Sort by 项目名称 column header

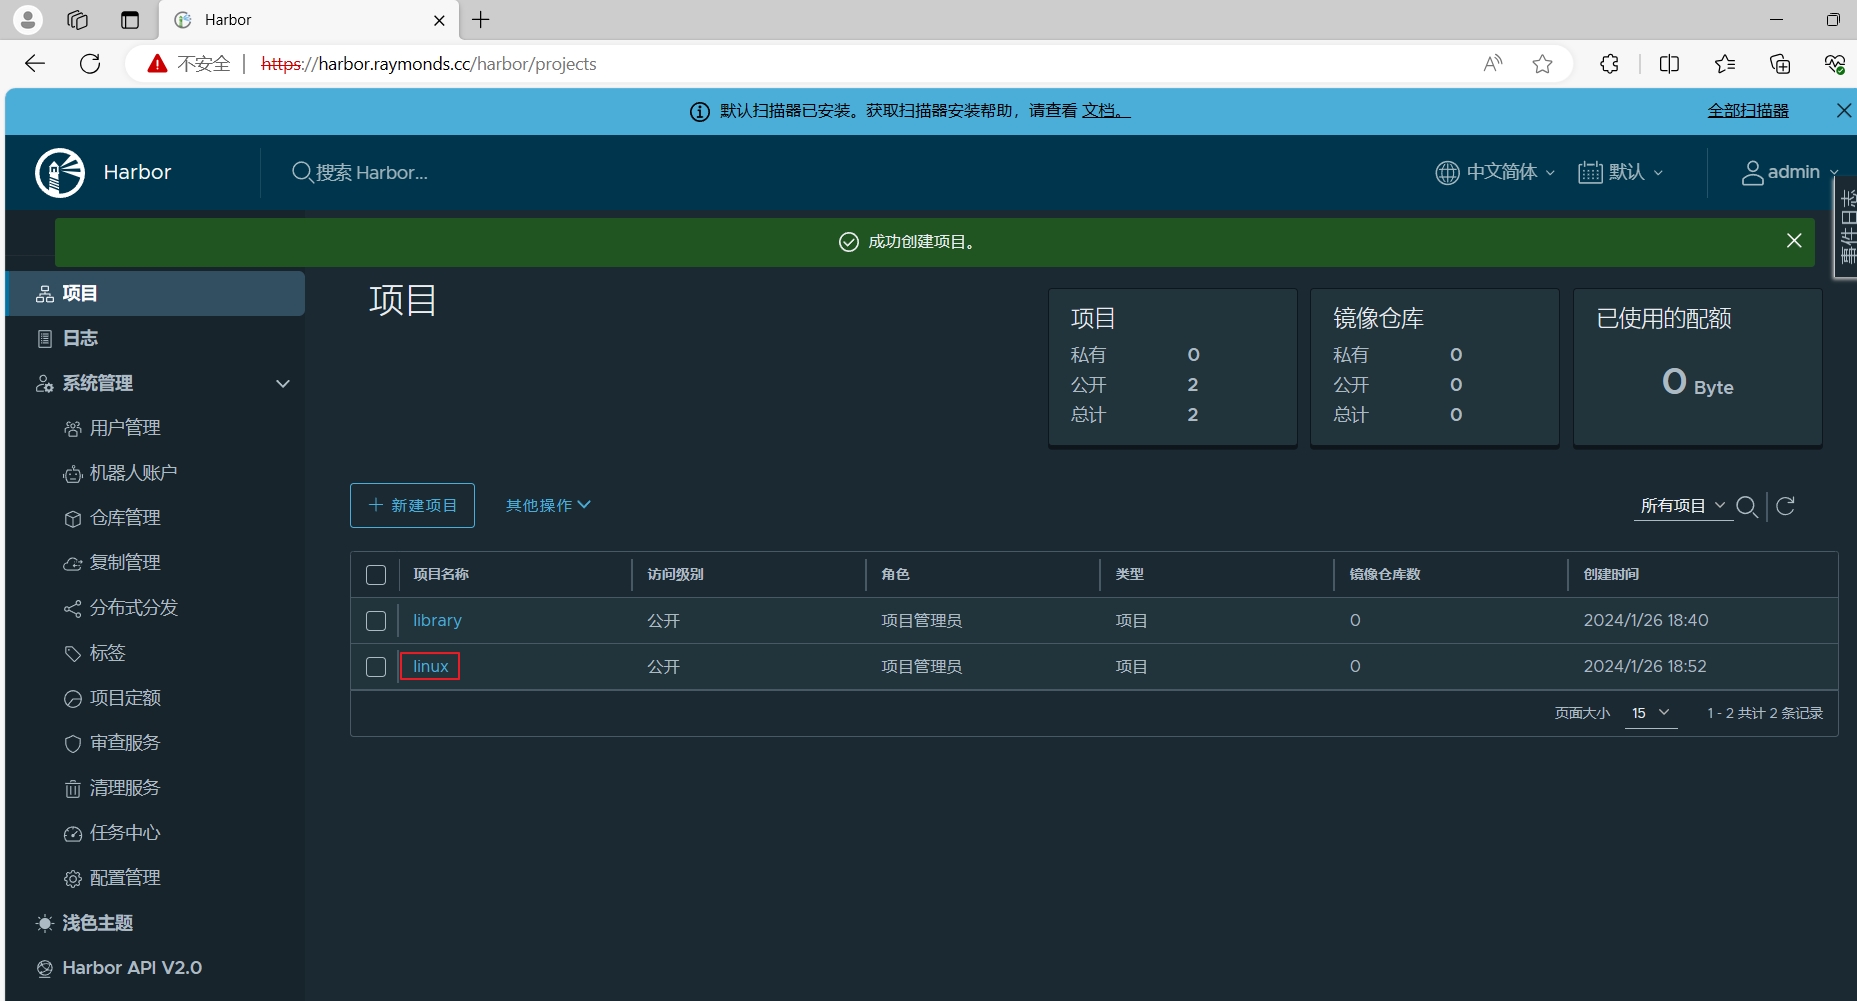point(441,575)
